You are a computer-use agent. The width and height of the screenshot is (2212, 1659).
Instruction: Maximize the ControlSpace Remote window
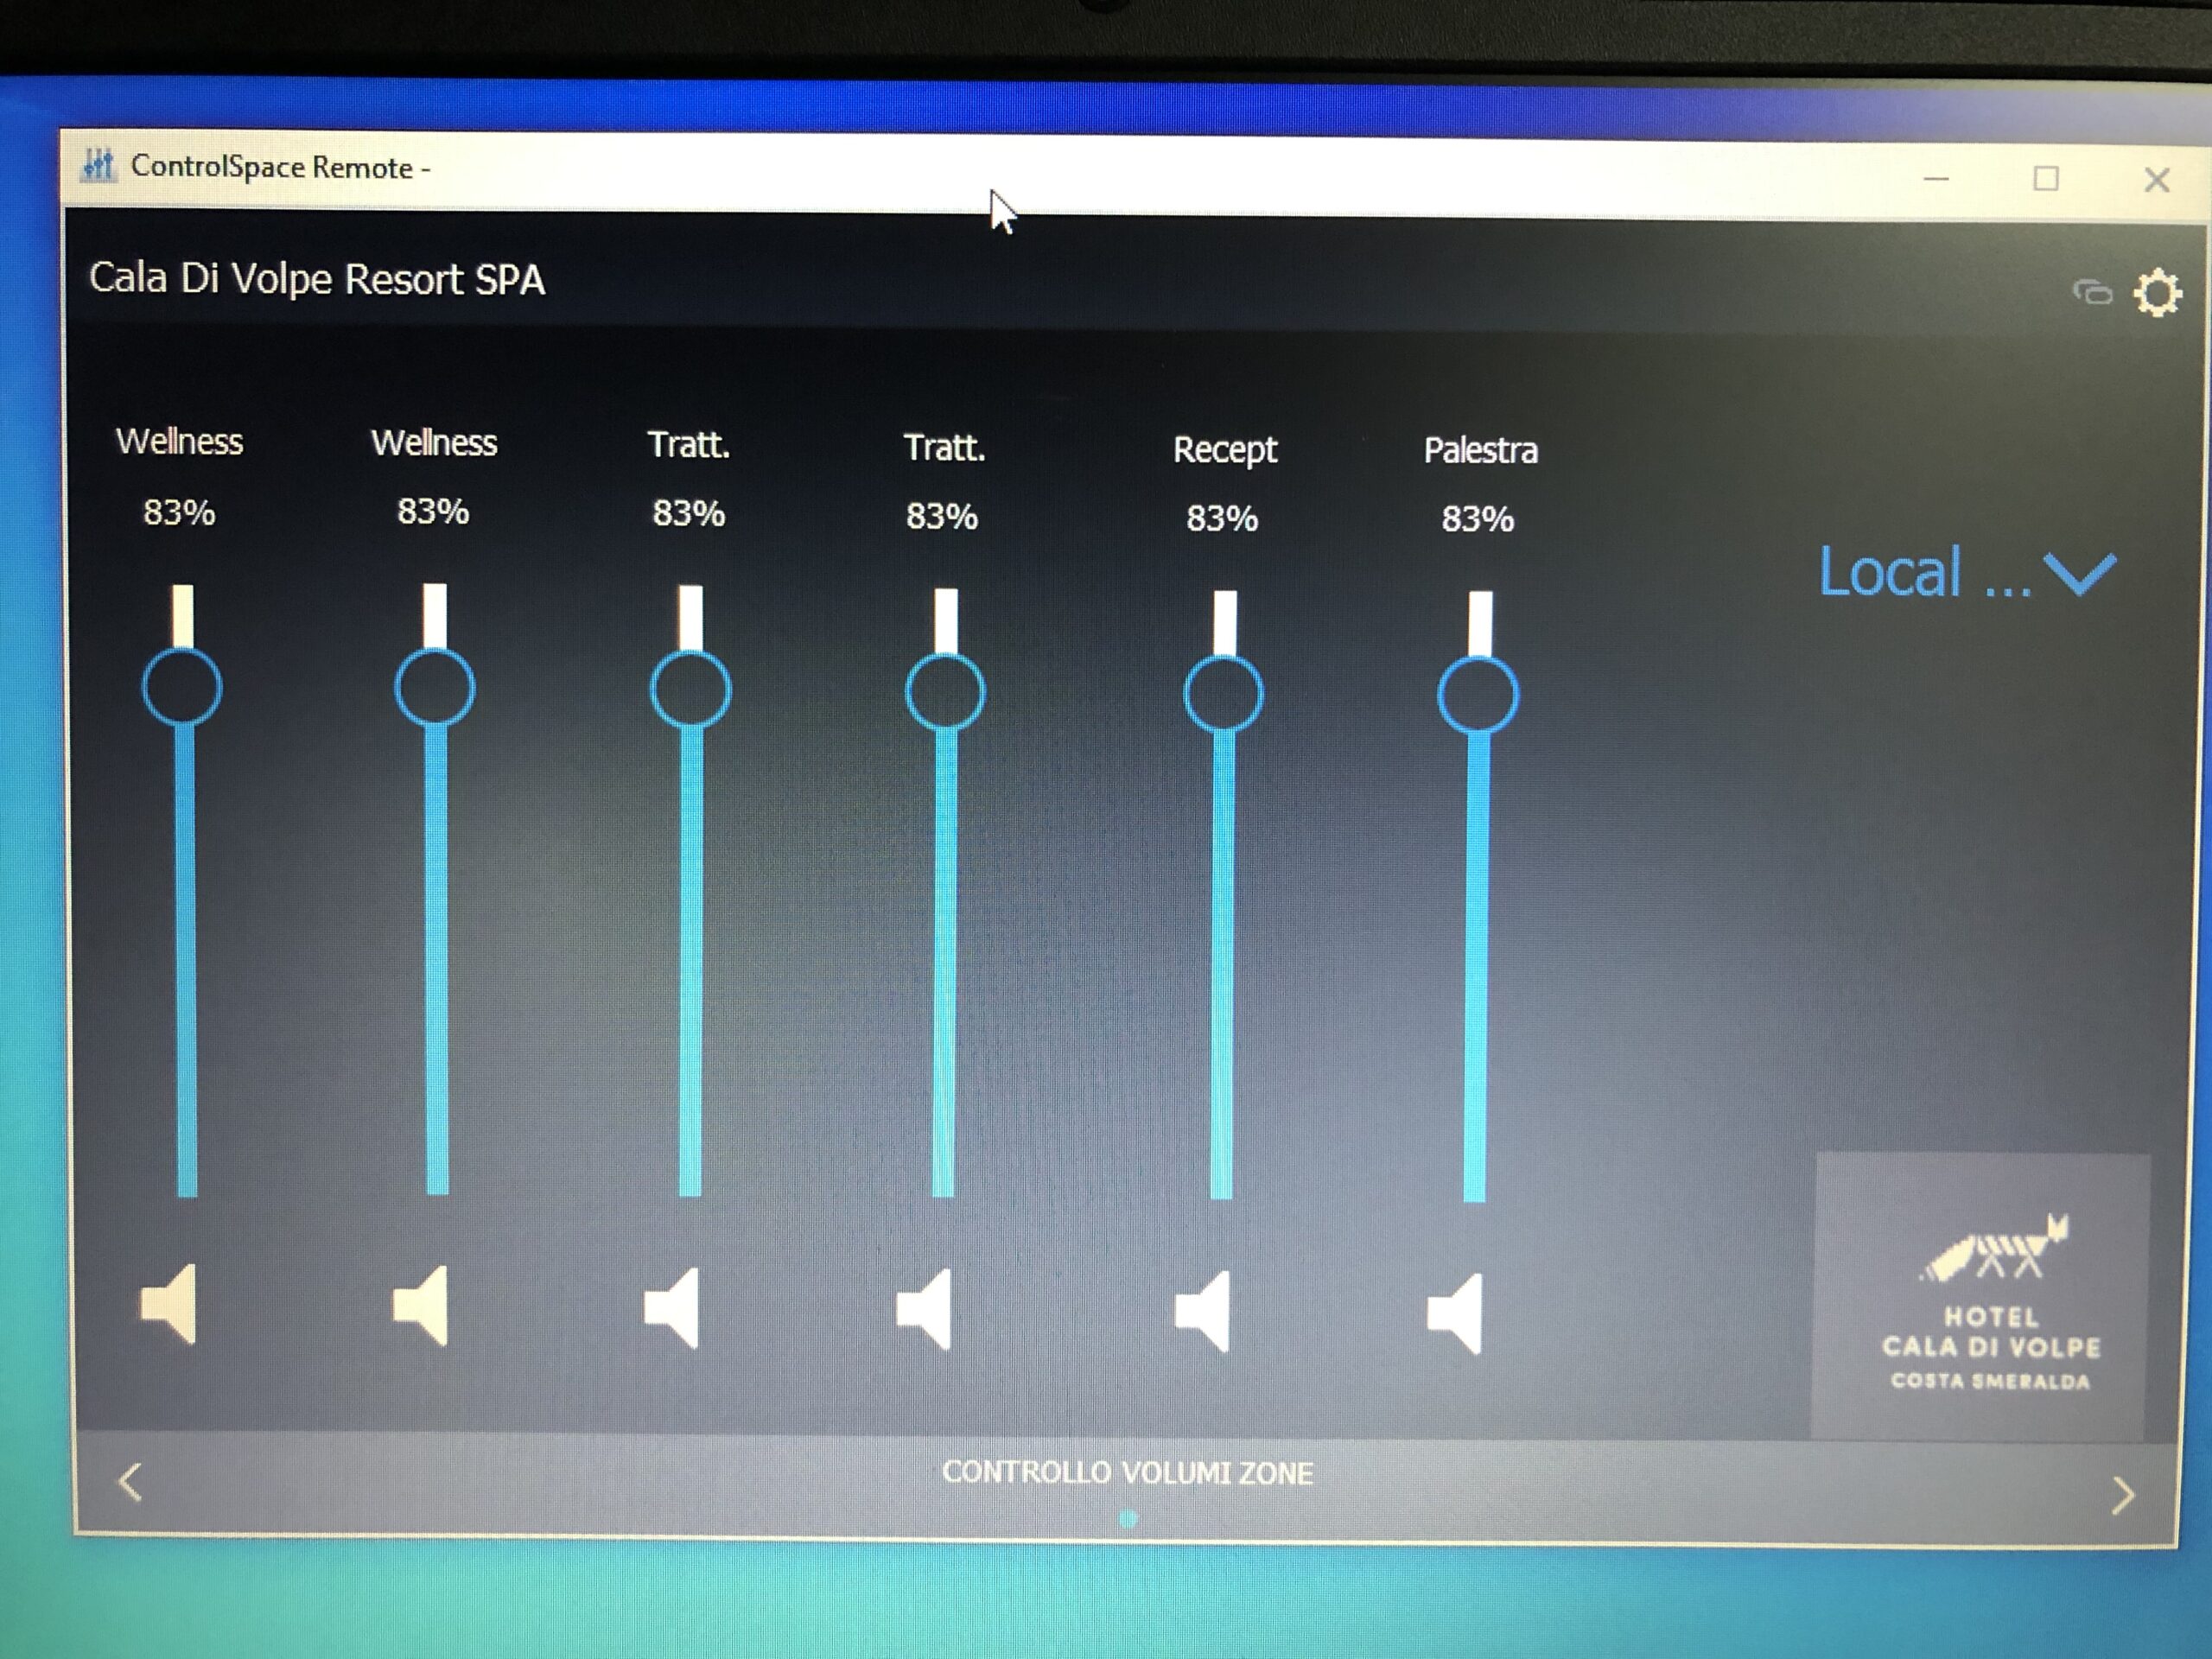(2046, 179)
